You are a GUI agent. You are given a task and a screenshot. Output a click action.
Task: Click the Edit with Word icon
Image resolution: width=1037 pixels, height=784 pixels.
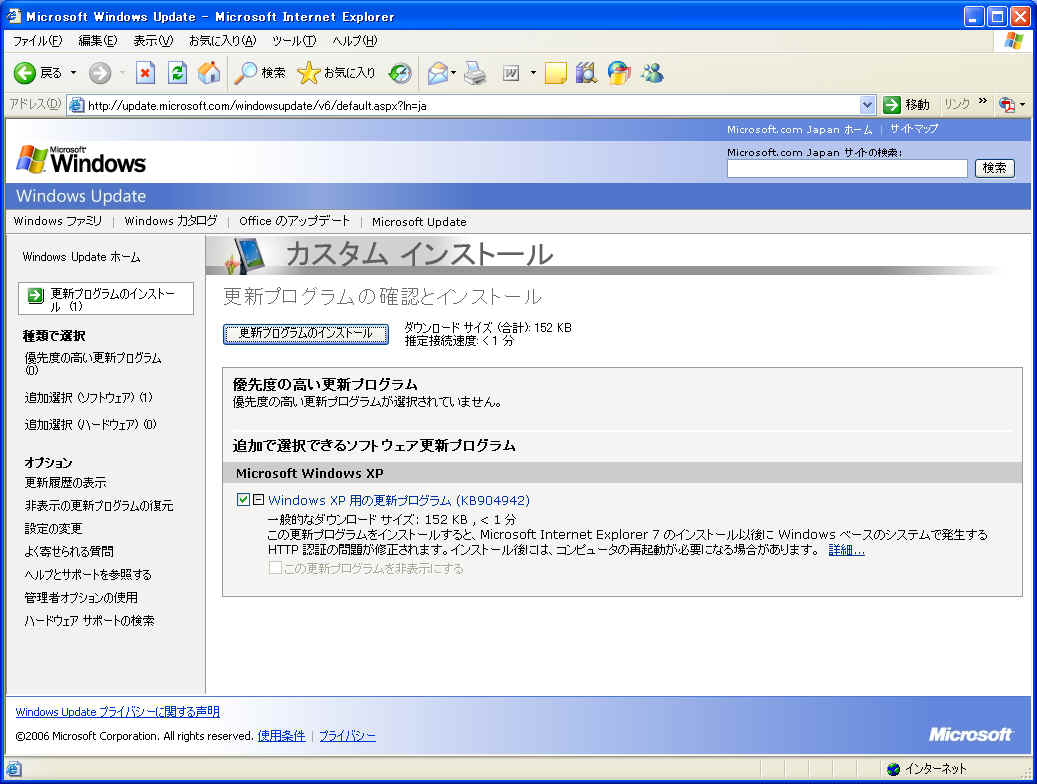tap(511, 73)
